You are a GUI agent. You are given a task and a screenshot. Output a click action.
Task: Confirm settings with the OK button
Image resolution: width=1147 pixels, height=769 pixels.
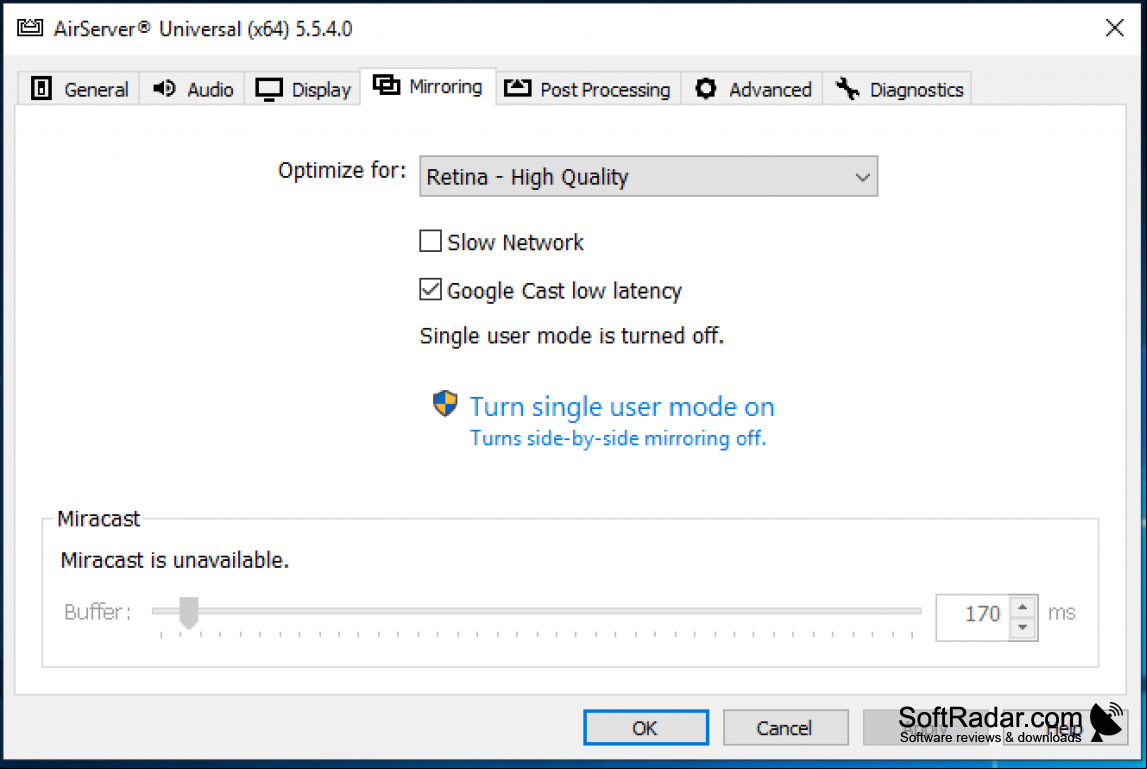point(645,727)
